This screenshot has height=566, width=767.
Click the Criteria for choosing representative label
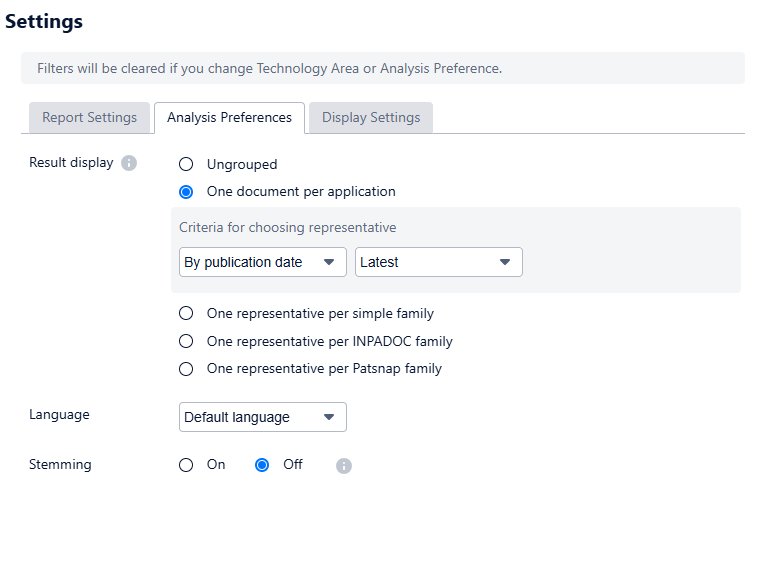pos(287,227)
